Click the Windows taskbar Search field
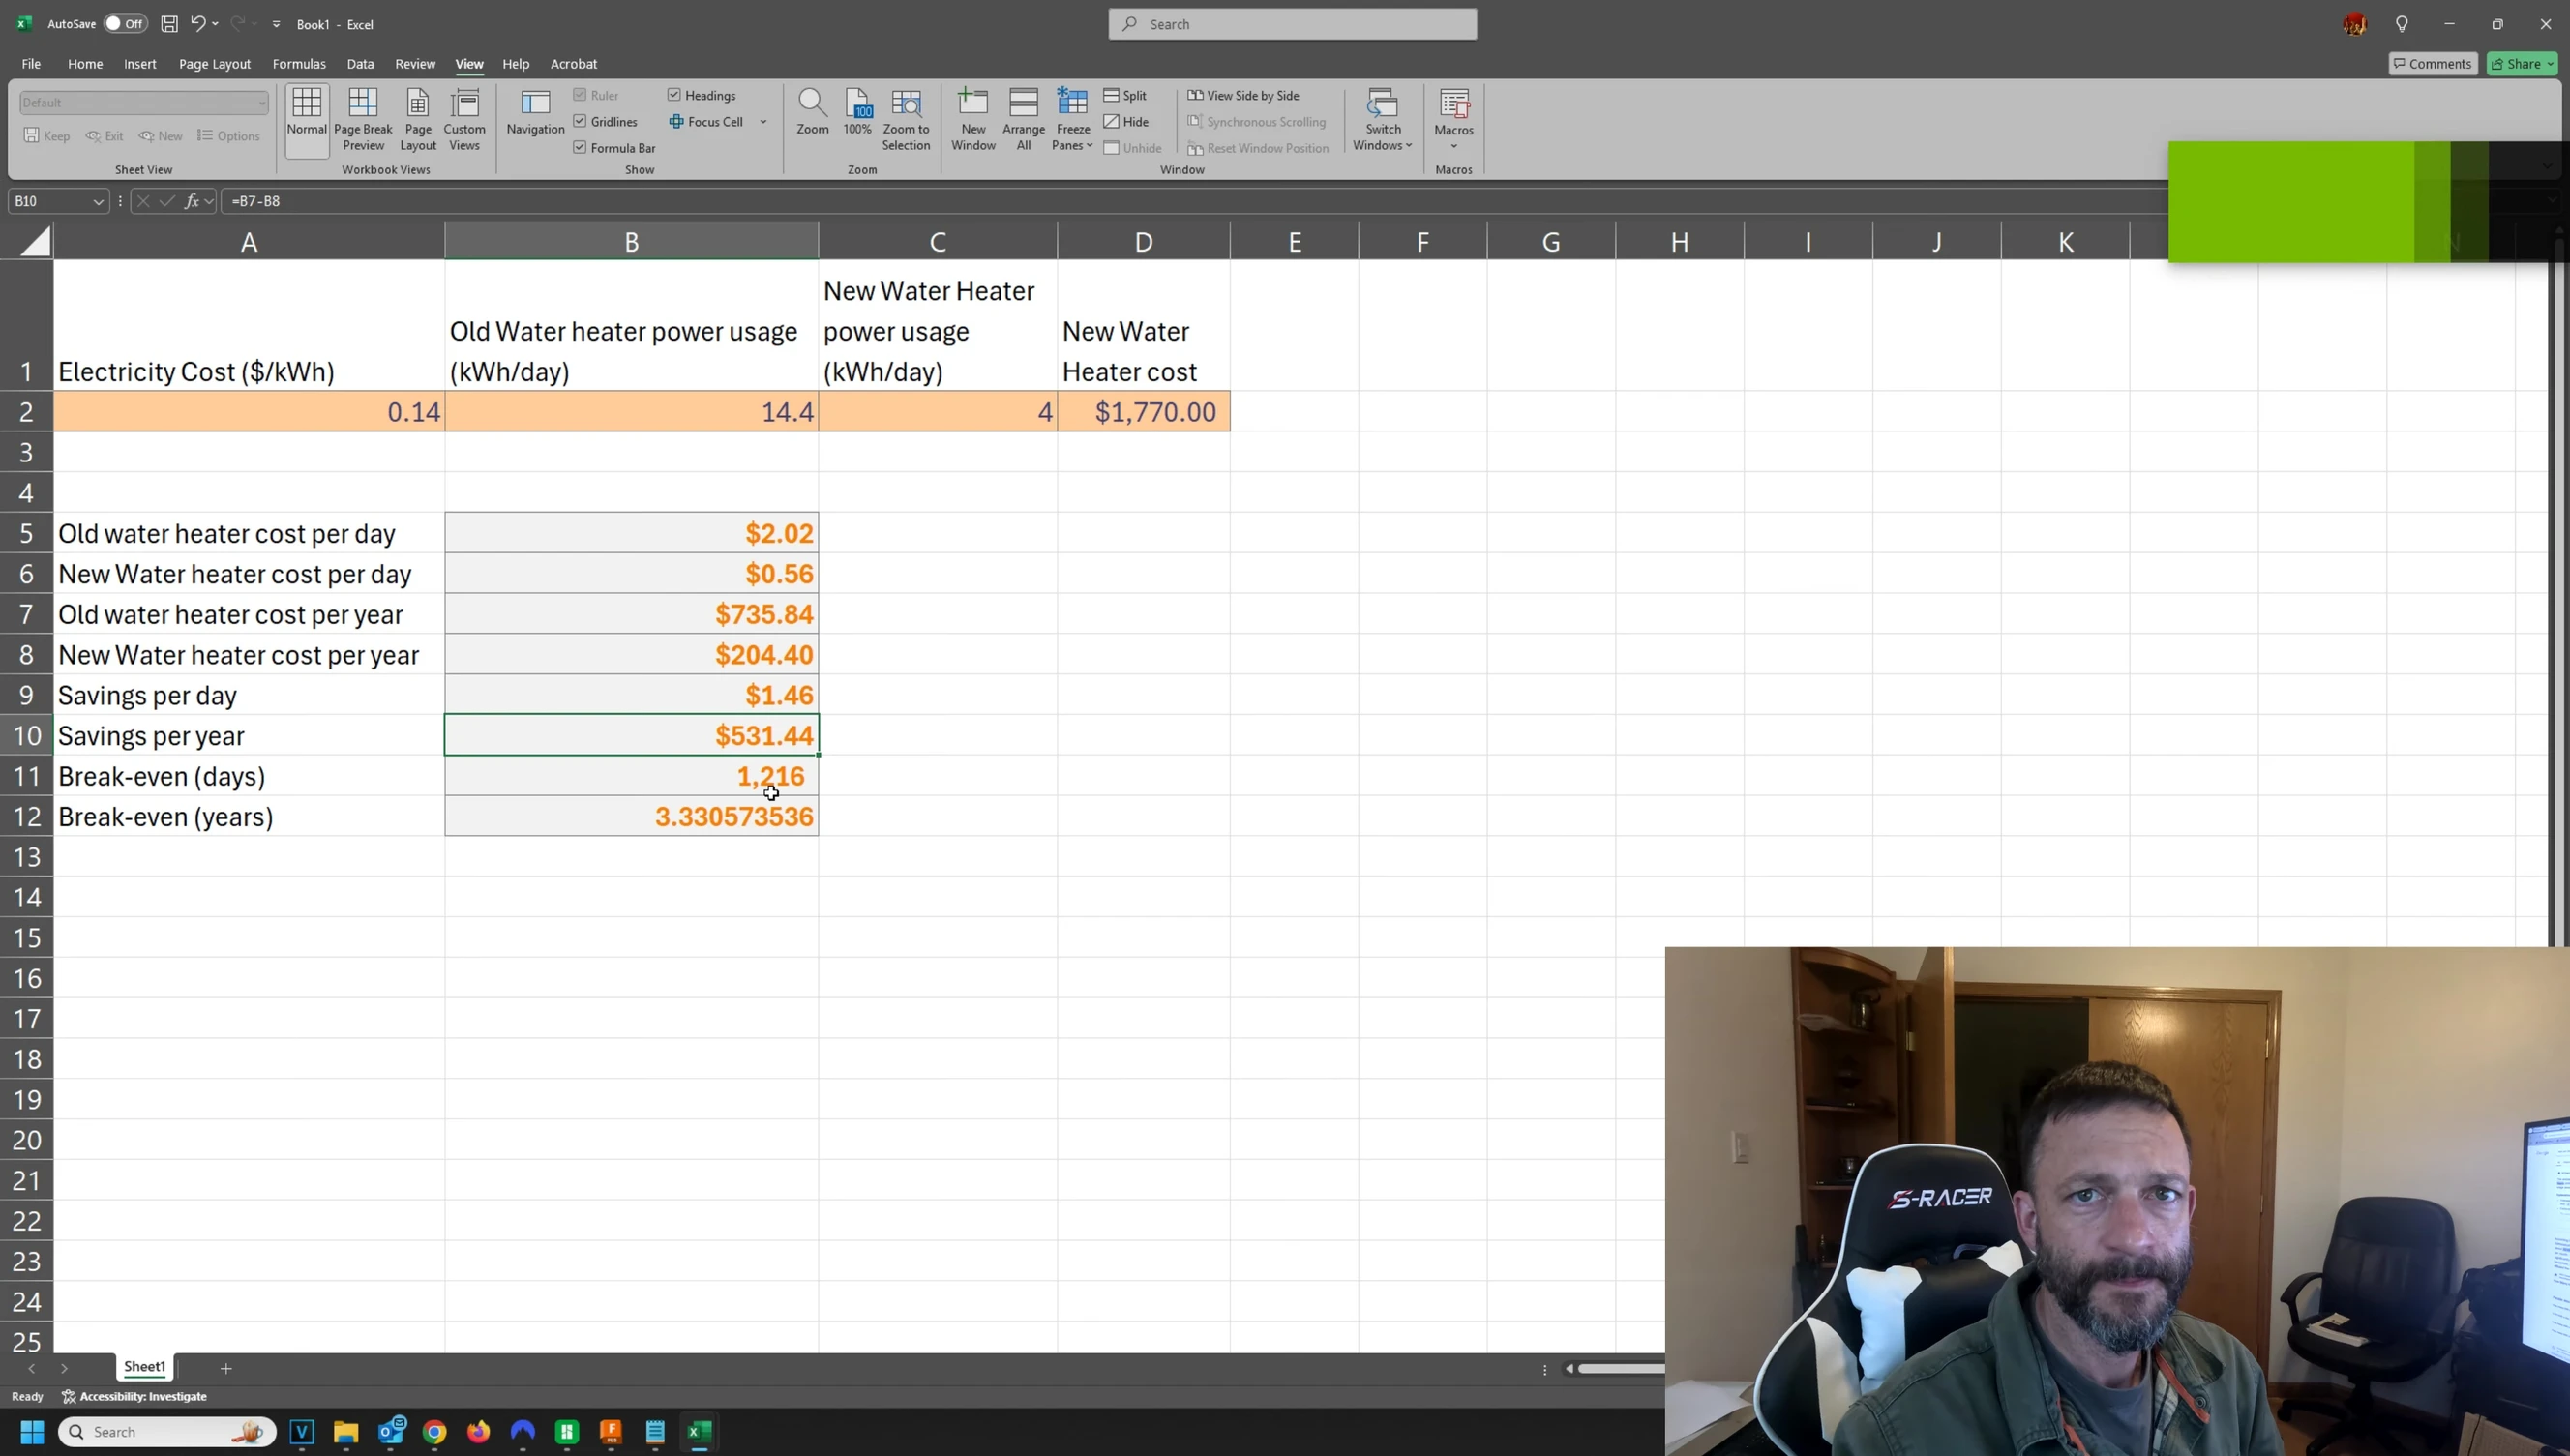 tap(167, 1432)
